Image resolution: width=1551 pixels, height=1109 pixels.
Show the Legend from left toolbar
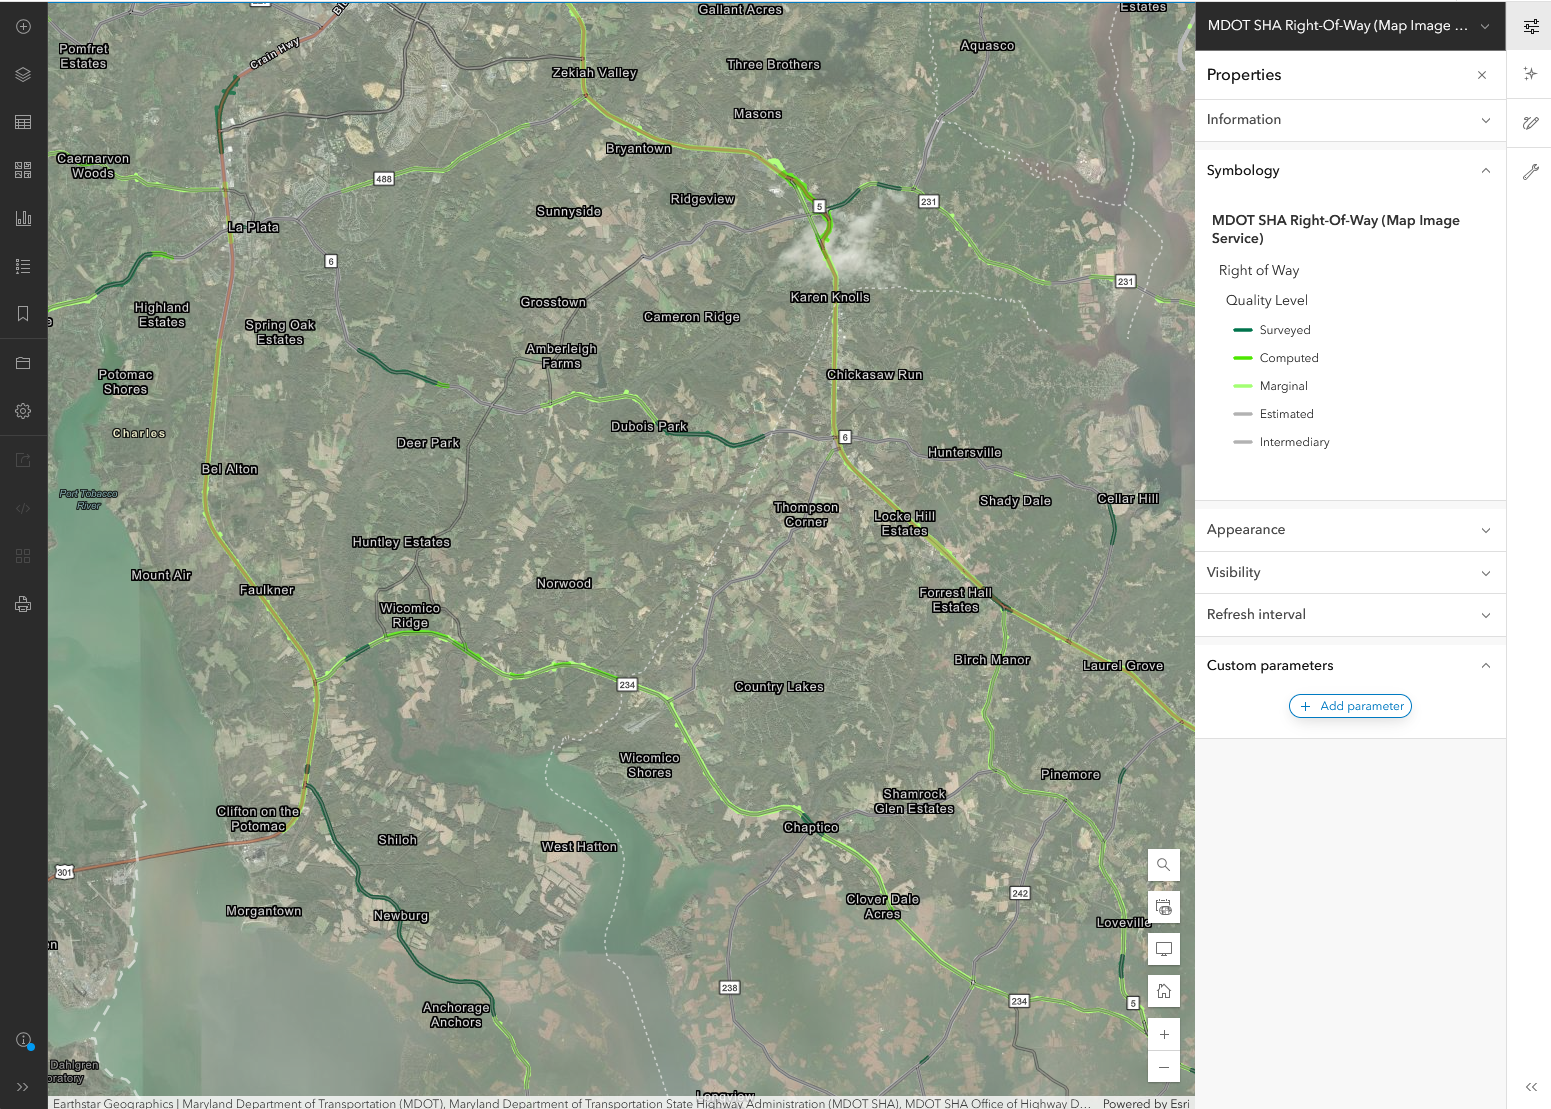click(23, 266)
